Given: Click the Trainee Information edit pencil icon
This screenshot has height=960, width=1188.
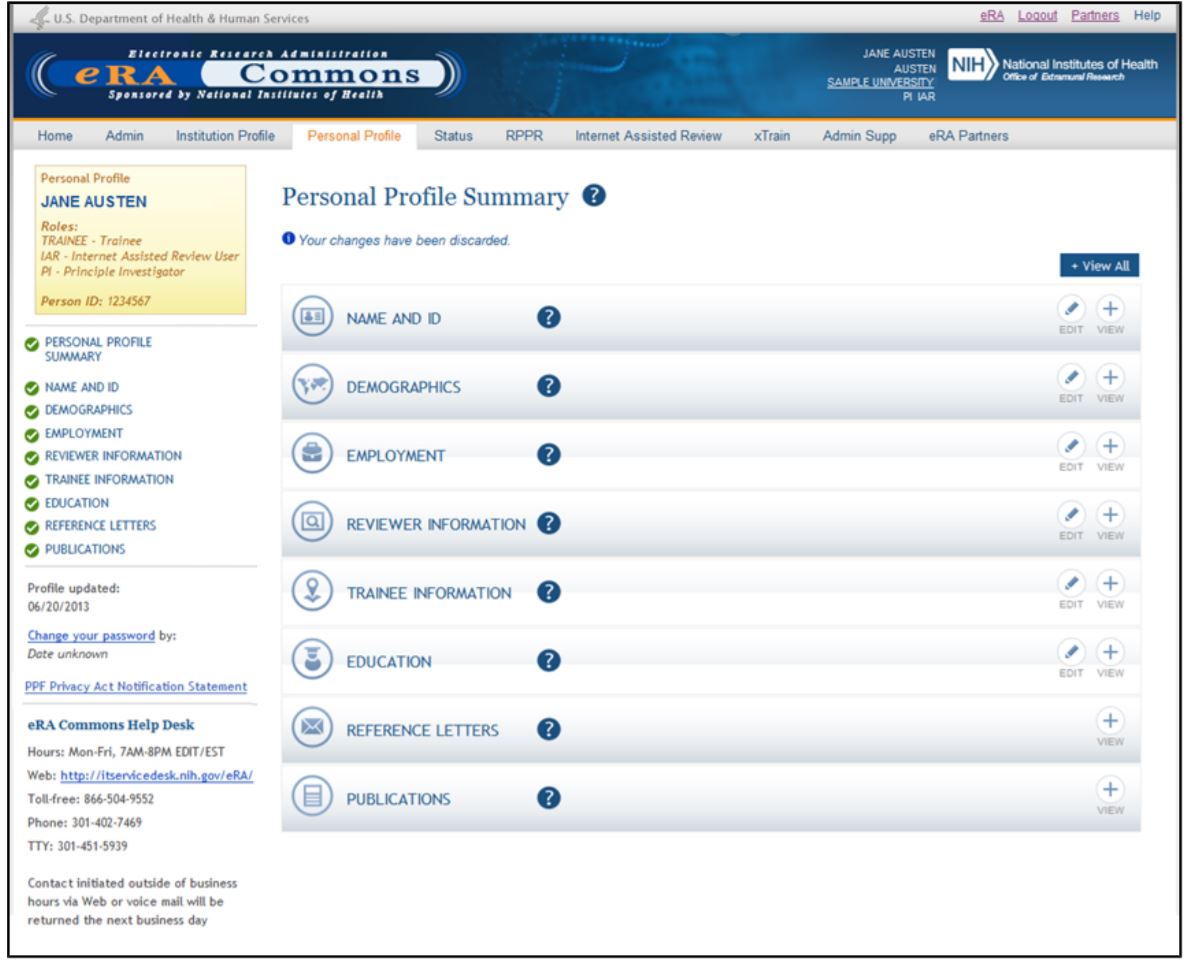Looking at the screenshot, I should [1071, 583].
